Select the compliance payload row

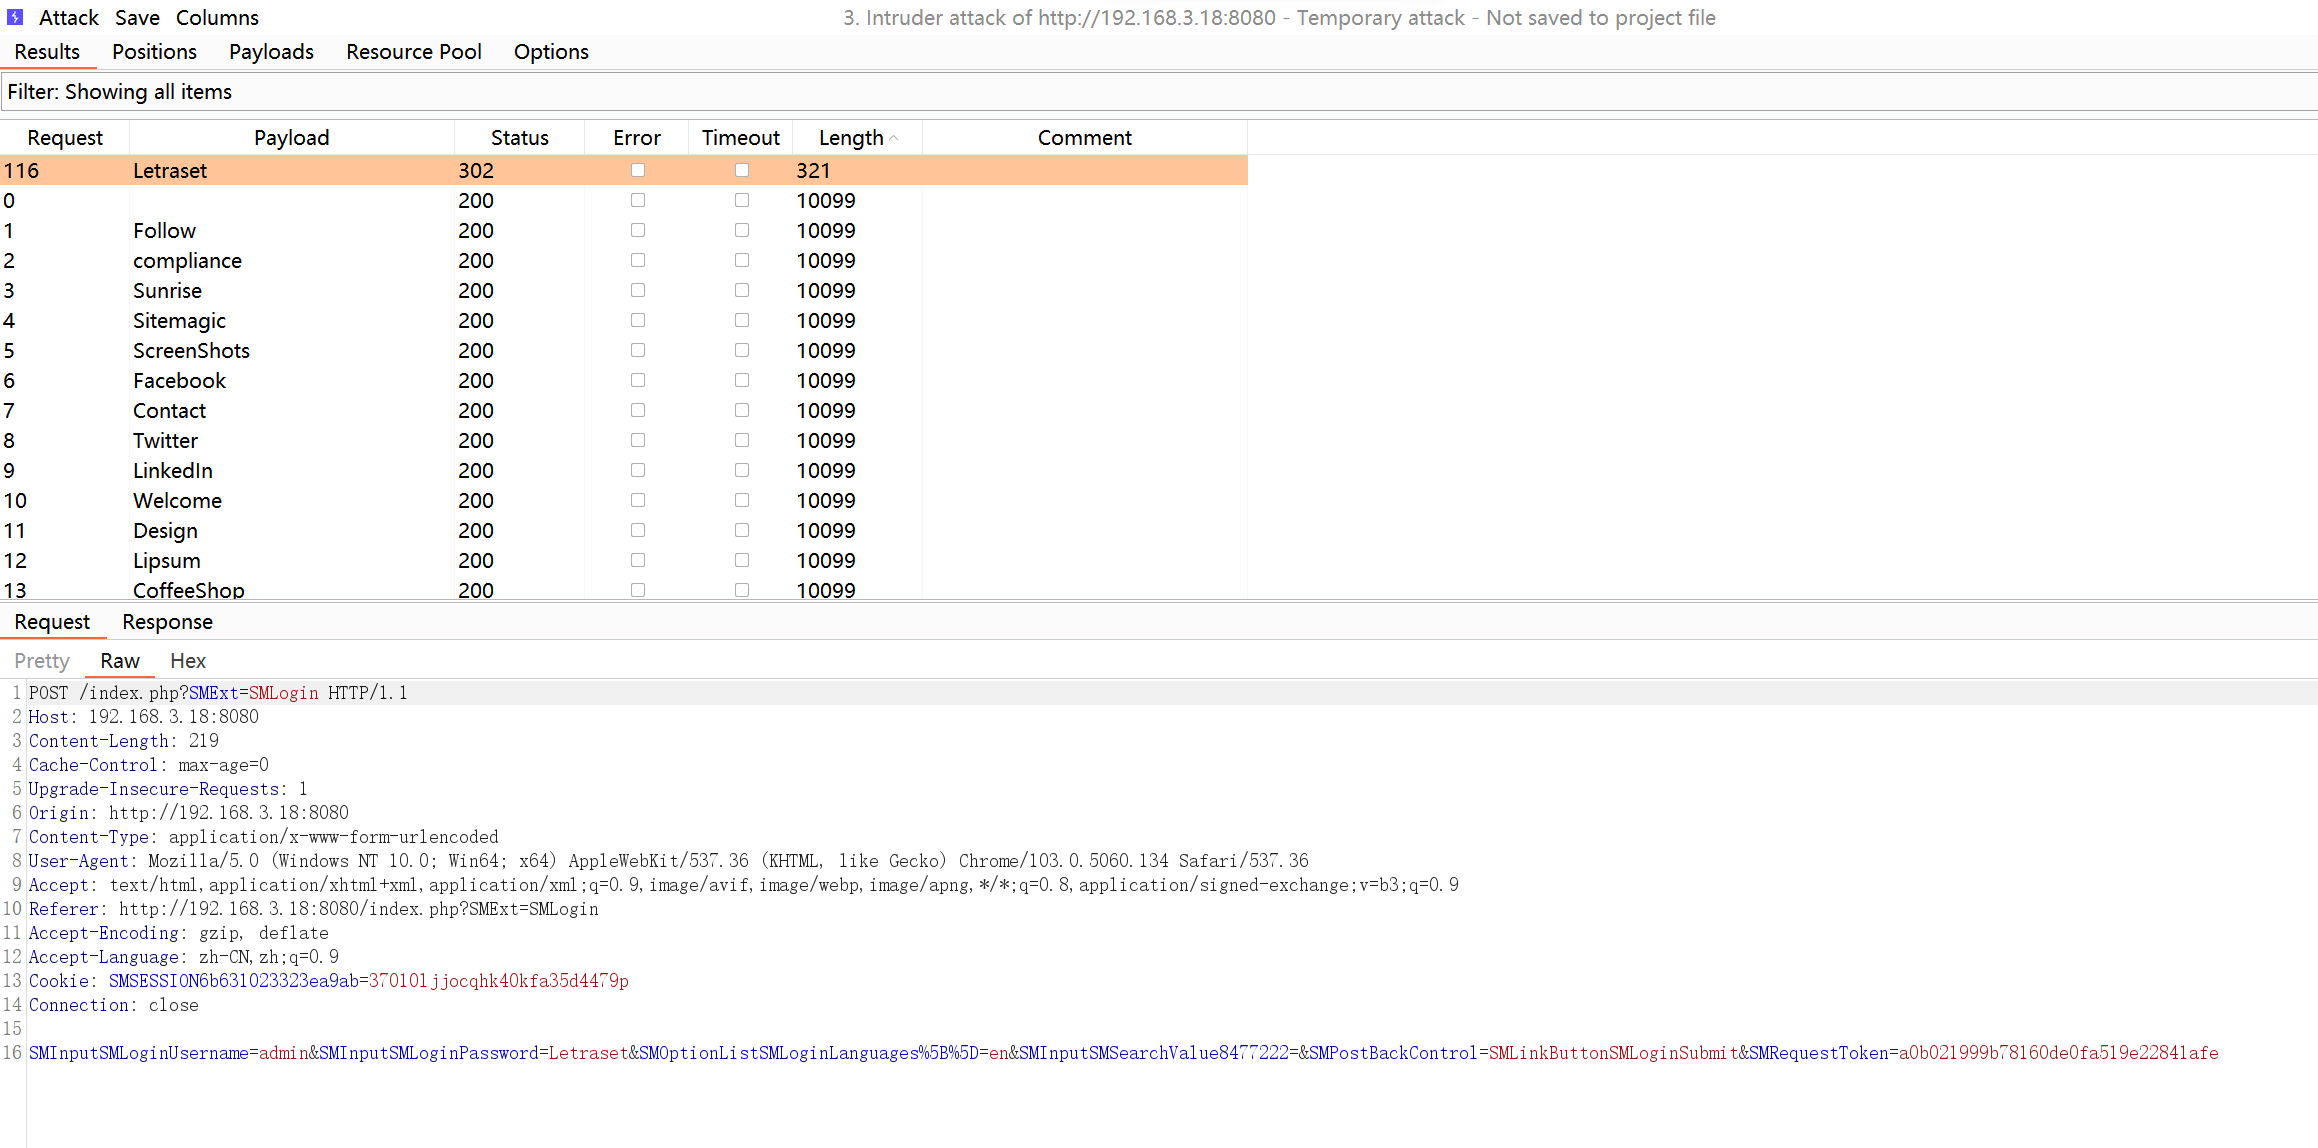(x=624, y=260)
